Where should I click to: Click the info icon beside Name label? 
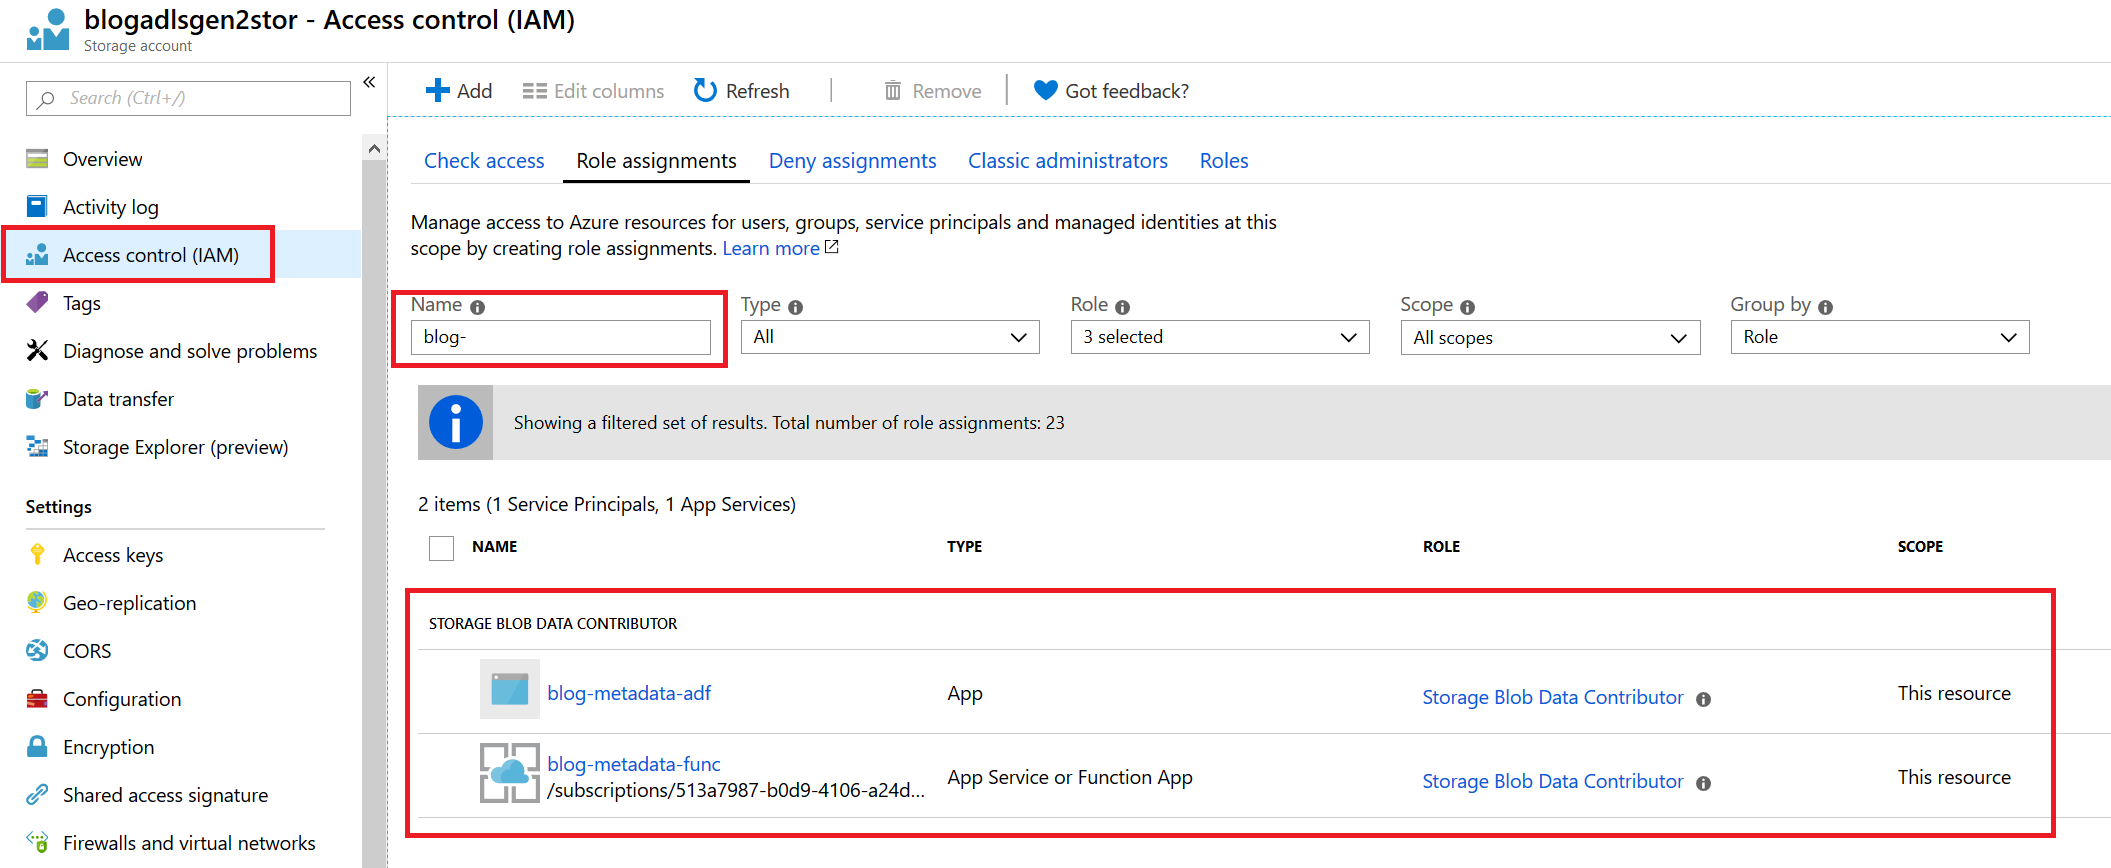(x=477, y=307)
